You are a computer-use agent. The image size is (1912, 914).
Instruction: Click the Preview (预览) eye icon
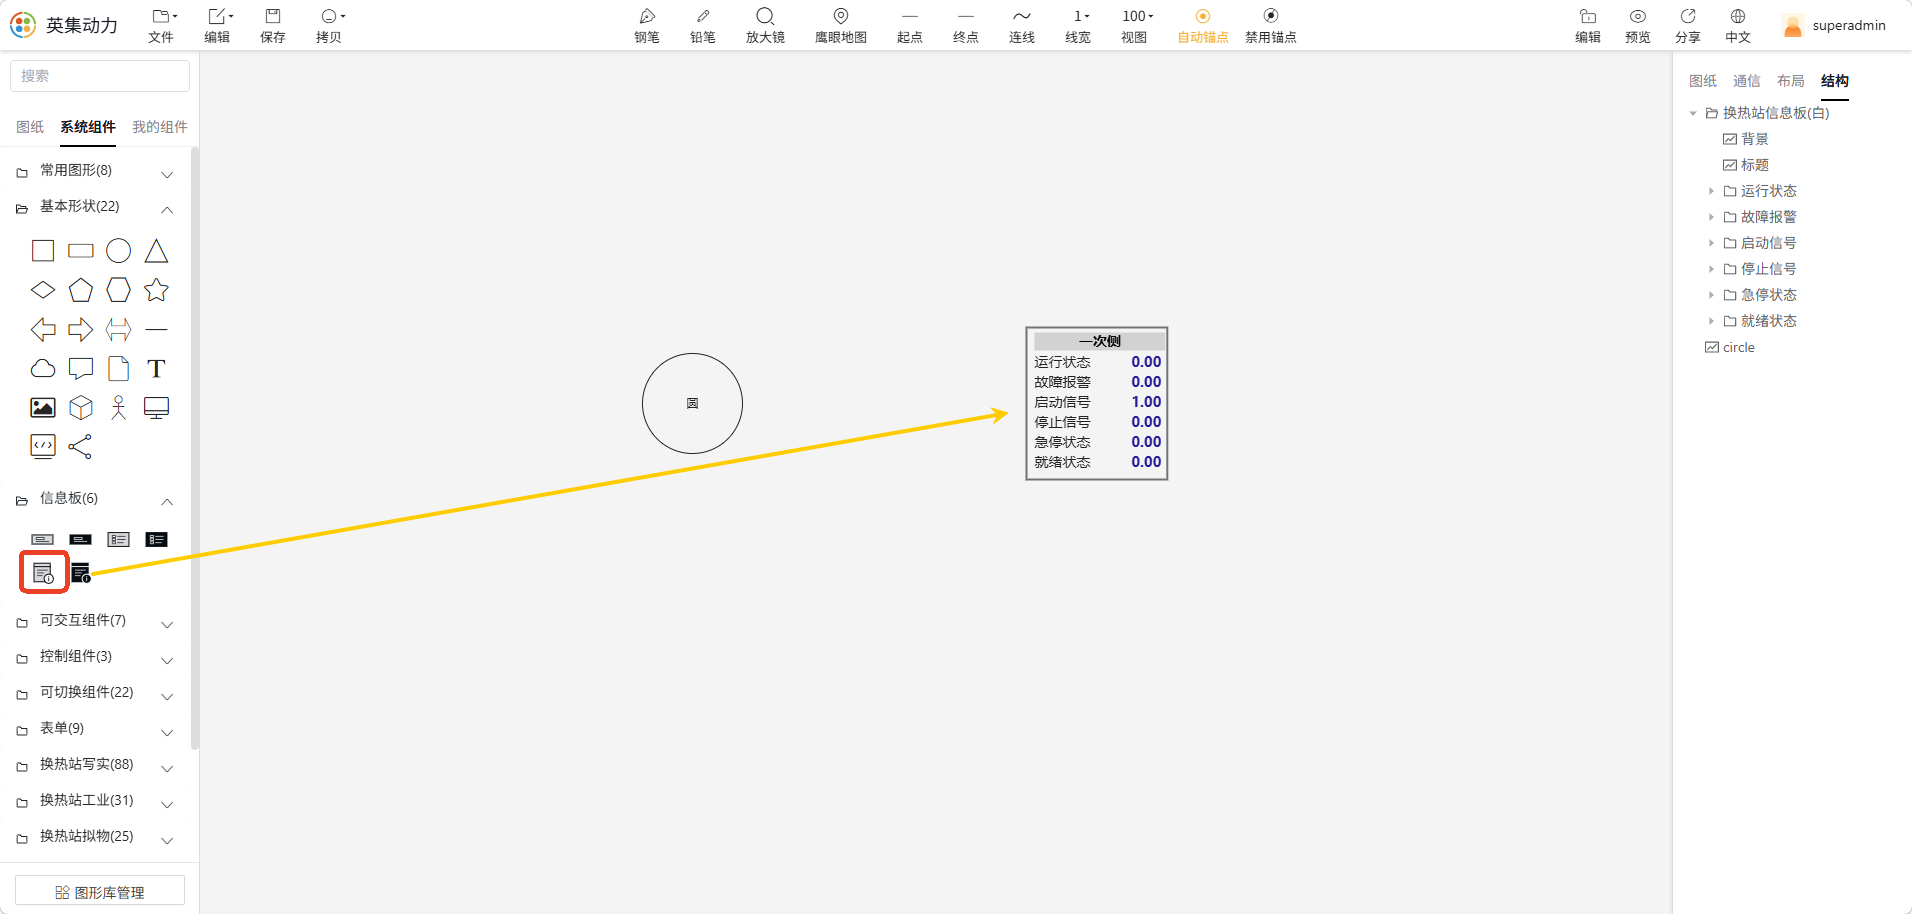[x=1638, y=26]
